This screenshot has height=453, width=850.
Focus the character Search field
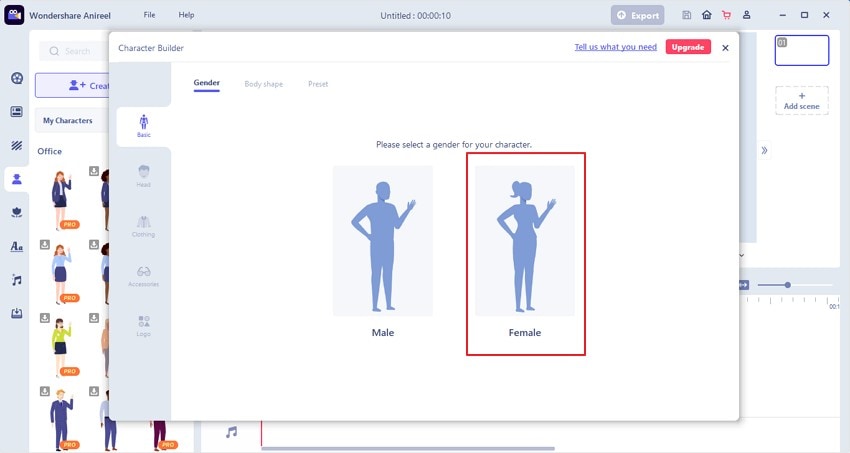(73, 51)
